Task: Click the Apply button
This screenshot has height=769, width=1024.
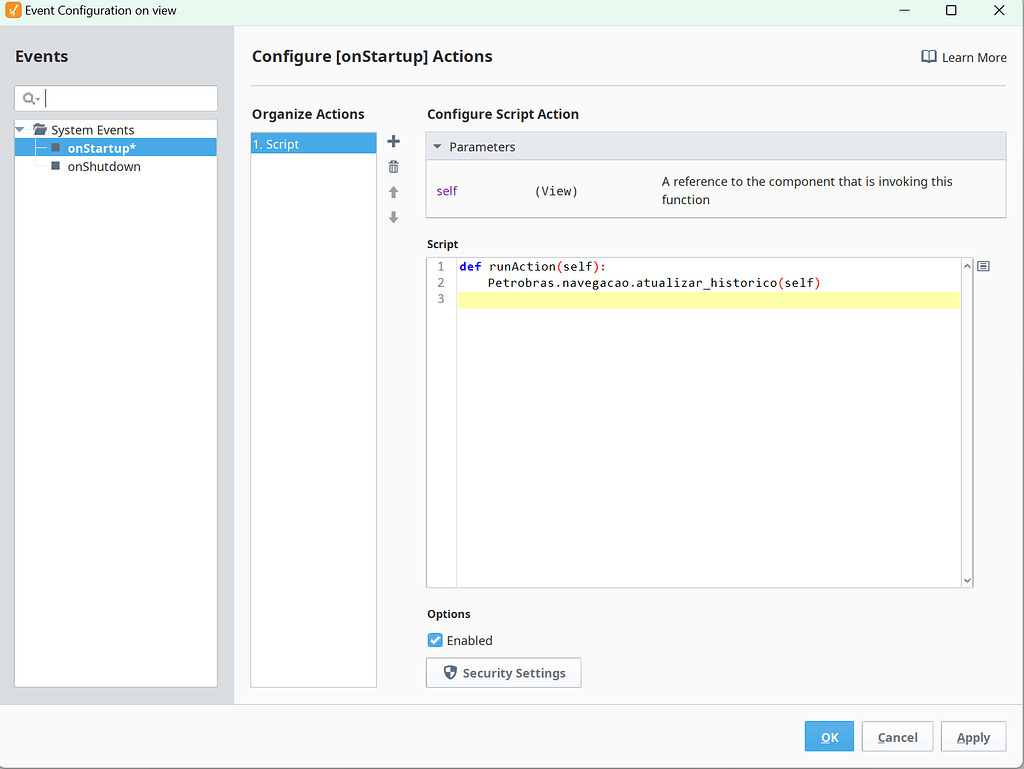Action: [973, 736]
